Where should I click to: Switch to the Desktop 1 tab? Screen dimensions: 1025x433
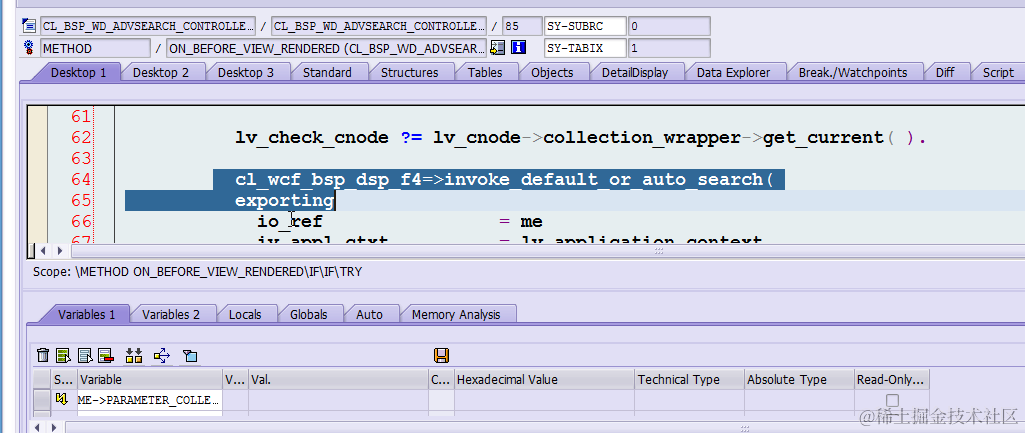(78, 73)
